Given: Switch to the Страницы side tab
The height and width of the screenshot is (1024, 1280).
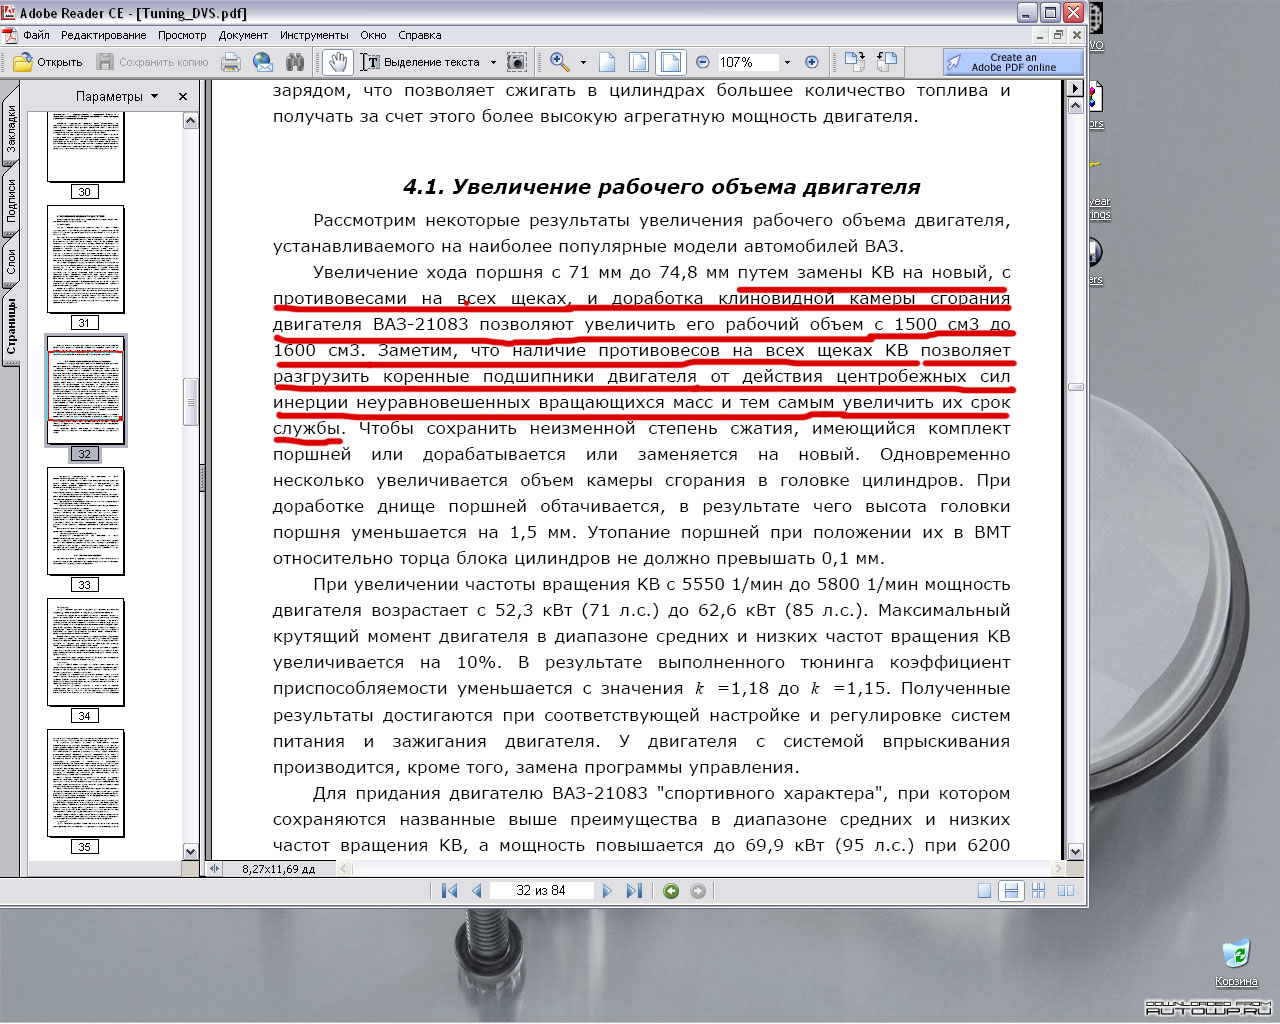Looking at the screenshot, I should tap(10, 327).
